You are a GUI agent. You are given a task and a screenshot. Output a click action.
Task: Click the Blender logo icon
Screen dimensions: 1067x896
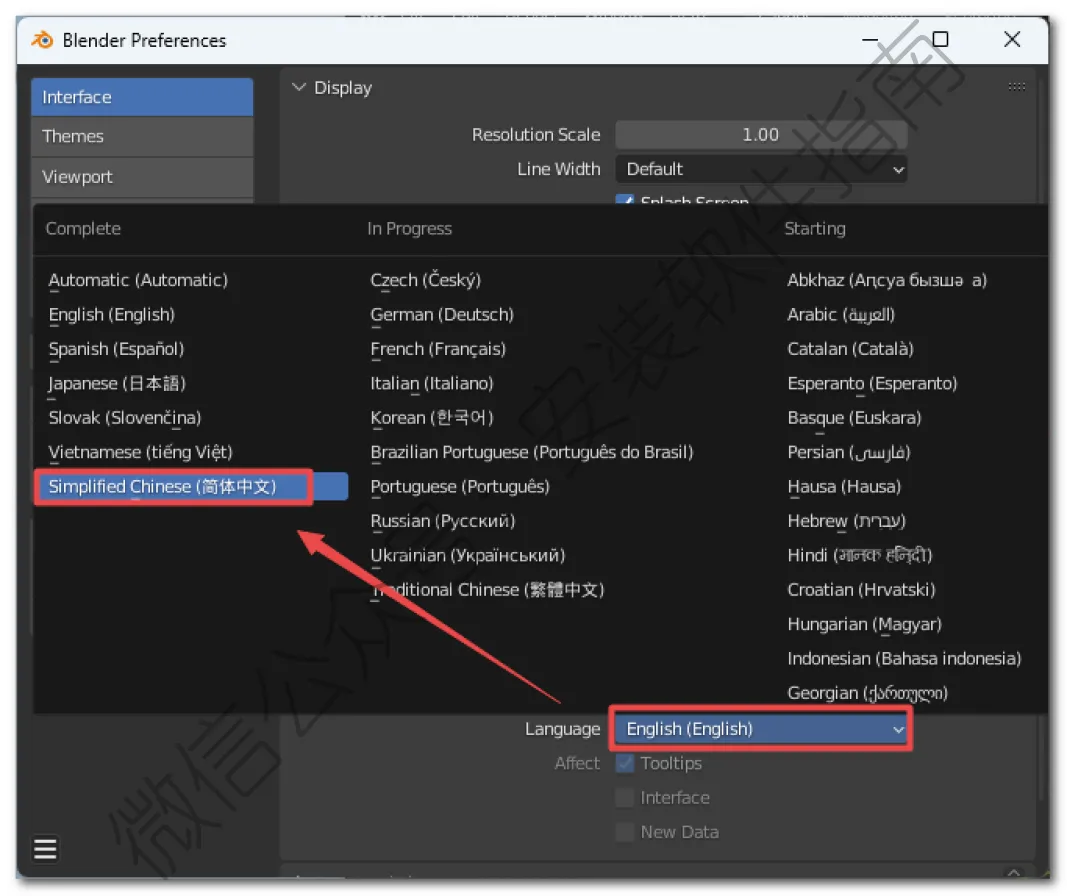pos(42,40)
